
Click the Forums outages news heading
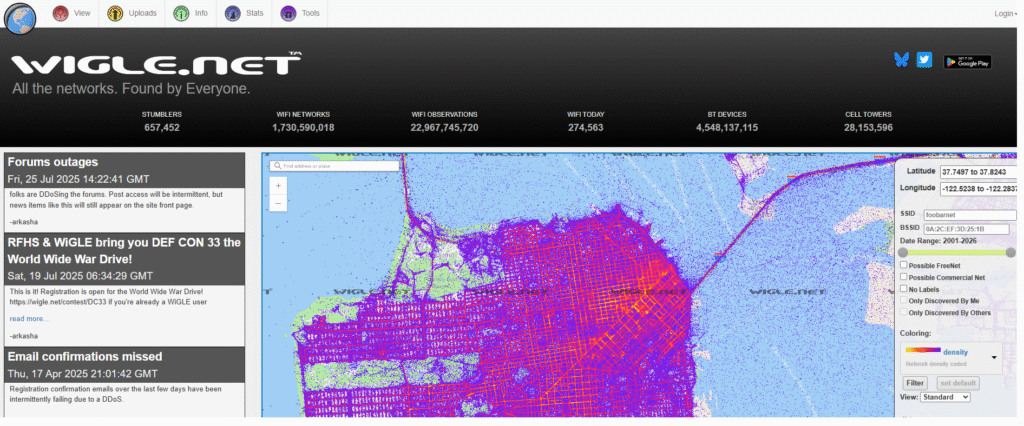53,162
